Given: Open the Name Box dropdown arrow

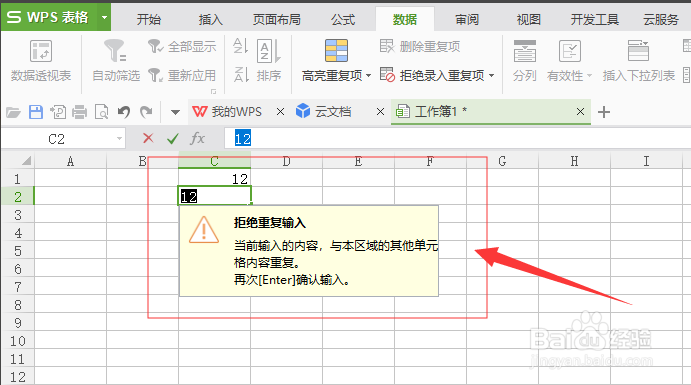Looking at the screenshot, I should 119,139.
